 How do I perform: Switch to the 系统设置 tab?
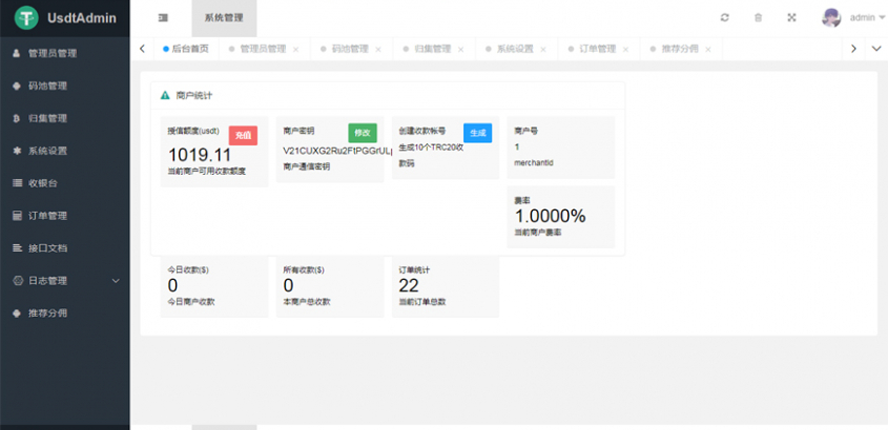click(515, 49)
